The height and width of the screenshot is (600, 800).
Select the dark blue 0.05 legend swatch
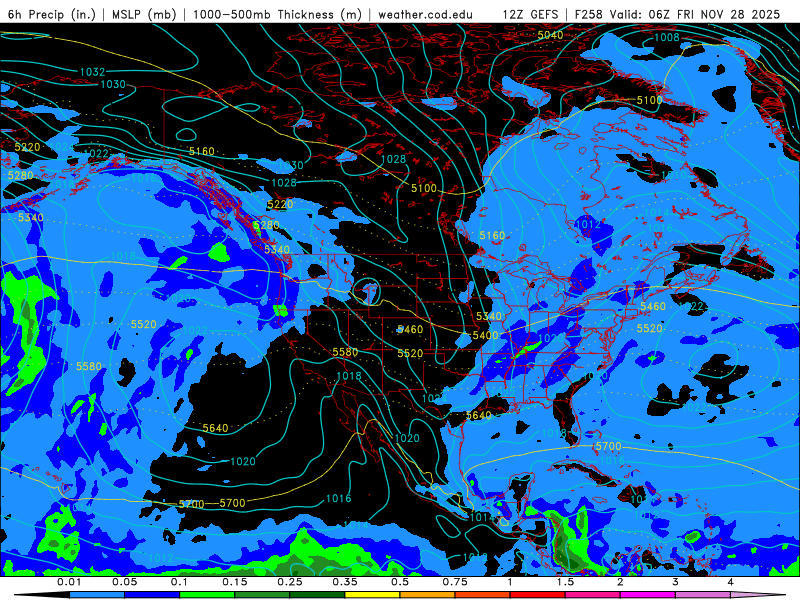(153, 595)
